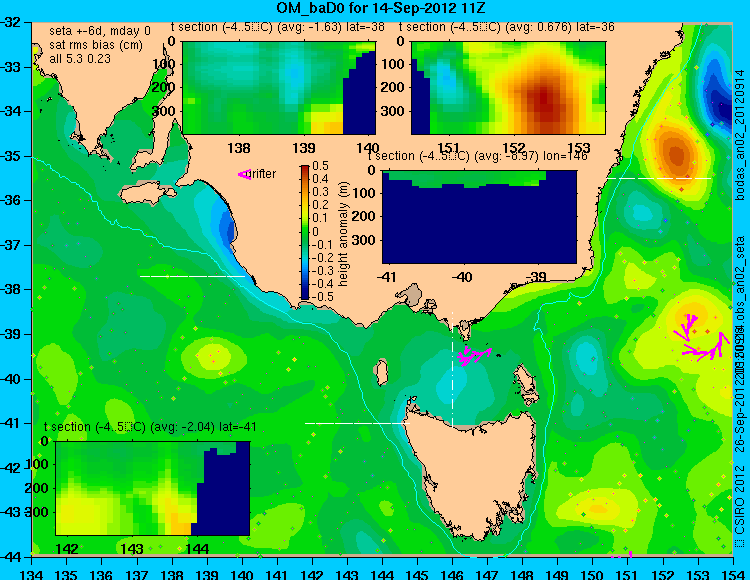
Task: Click the 152 longitude tick in the lat=-36 inset
Action: pos(513,148)
